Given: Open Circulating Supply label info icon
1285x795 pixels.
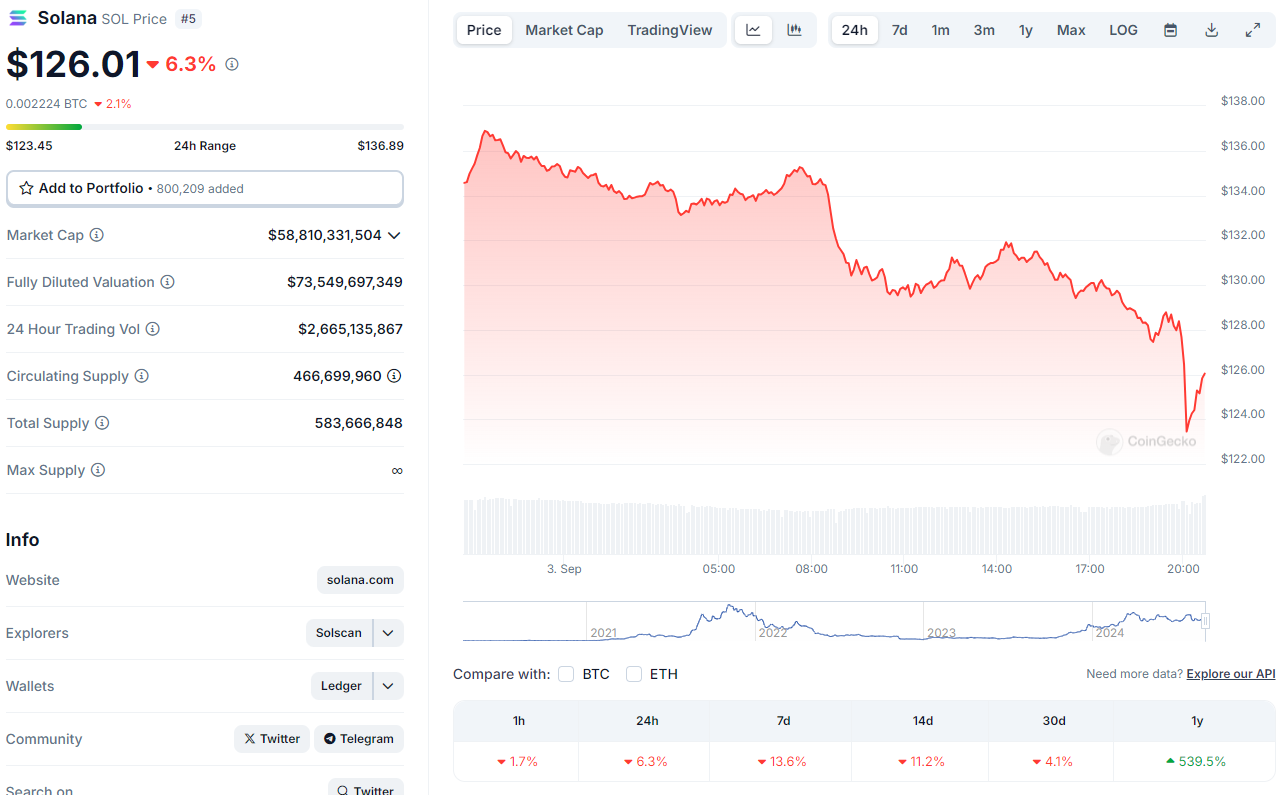Looking at the screenshot, I should (x=141, y=376).
